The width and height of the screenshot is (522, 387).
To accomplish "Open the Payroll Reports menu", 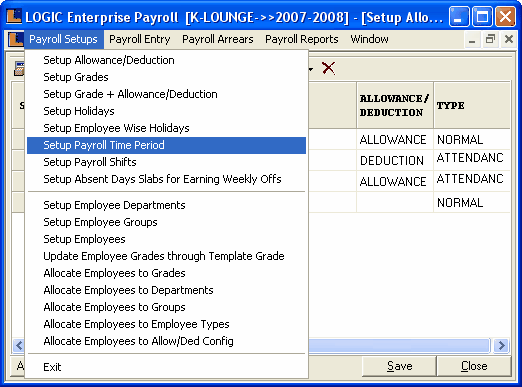I will (302, 39).
